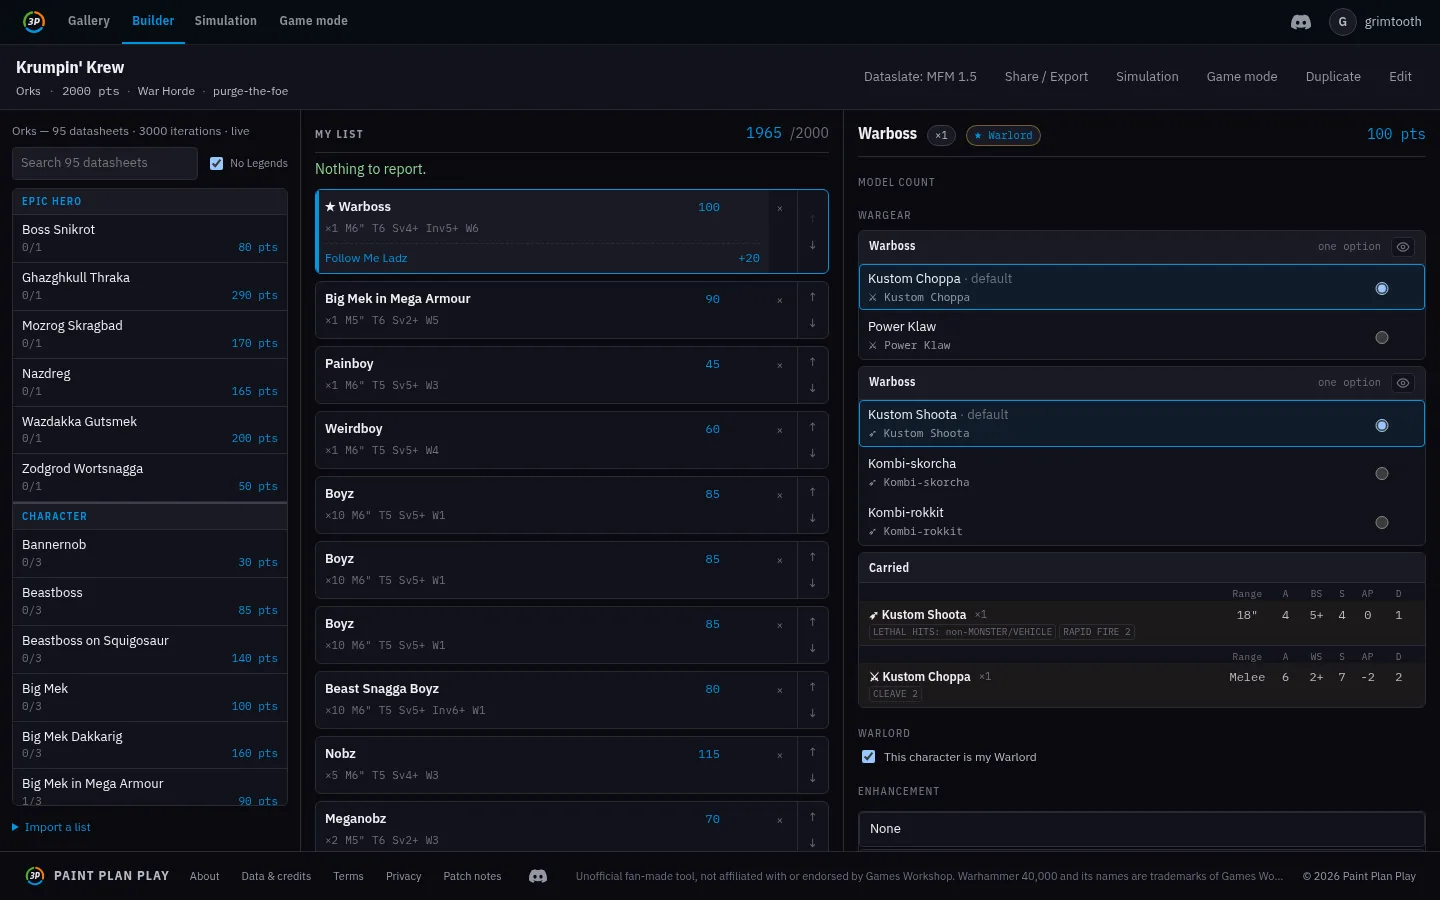Screen dimensions: 1440x900
Task: Collapse the Epic Hero category header
Action: pyautogui.click(x=150, y=201)
